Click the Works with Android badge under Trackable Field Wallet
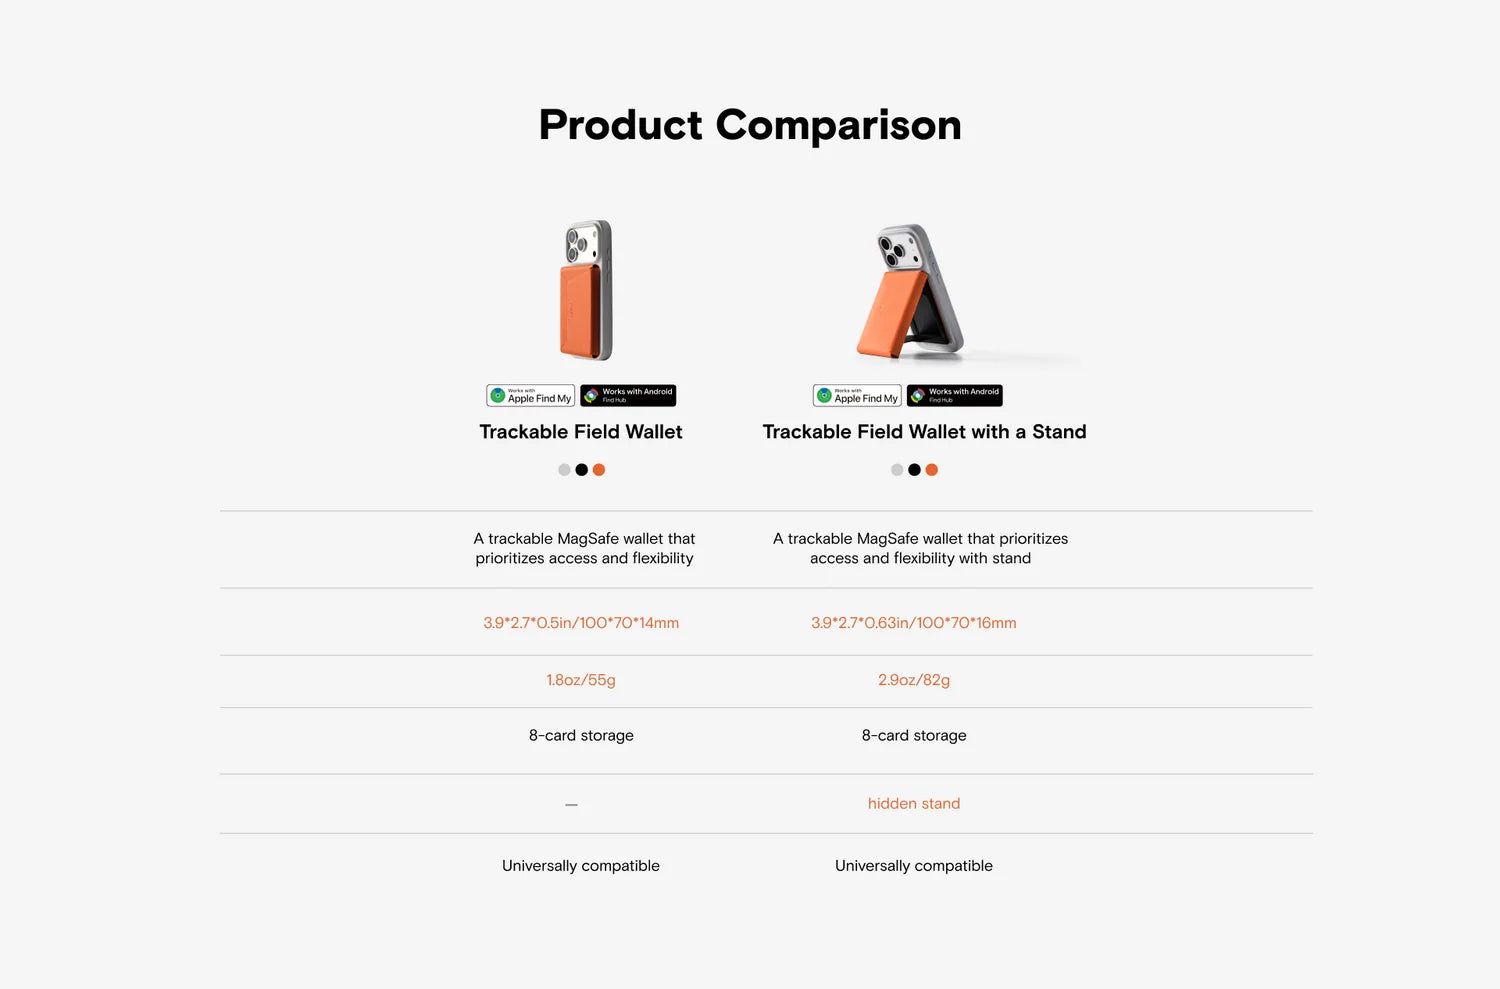Image resolution: width=1500 pixels, height=989 pixels. [628, 396]
